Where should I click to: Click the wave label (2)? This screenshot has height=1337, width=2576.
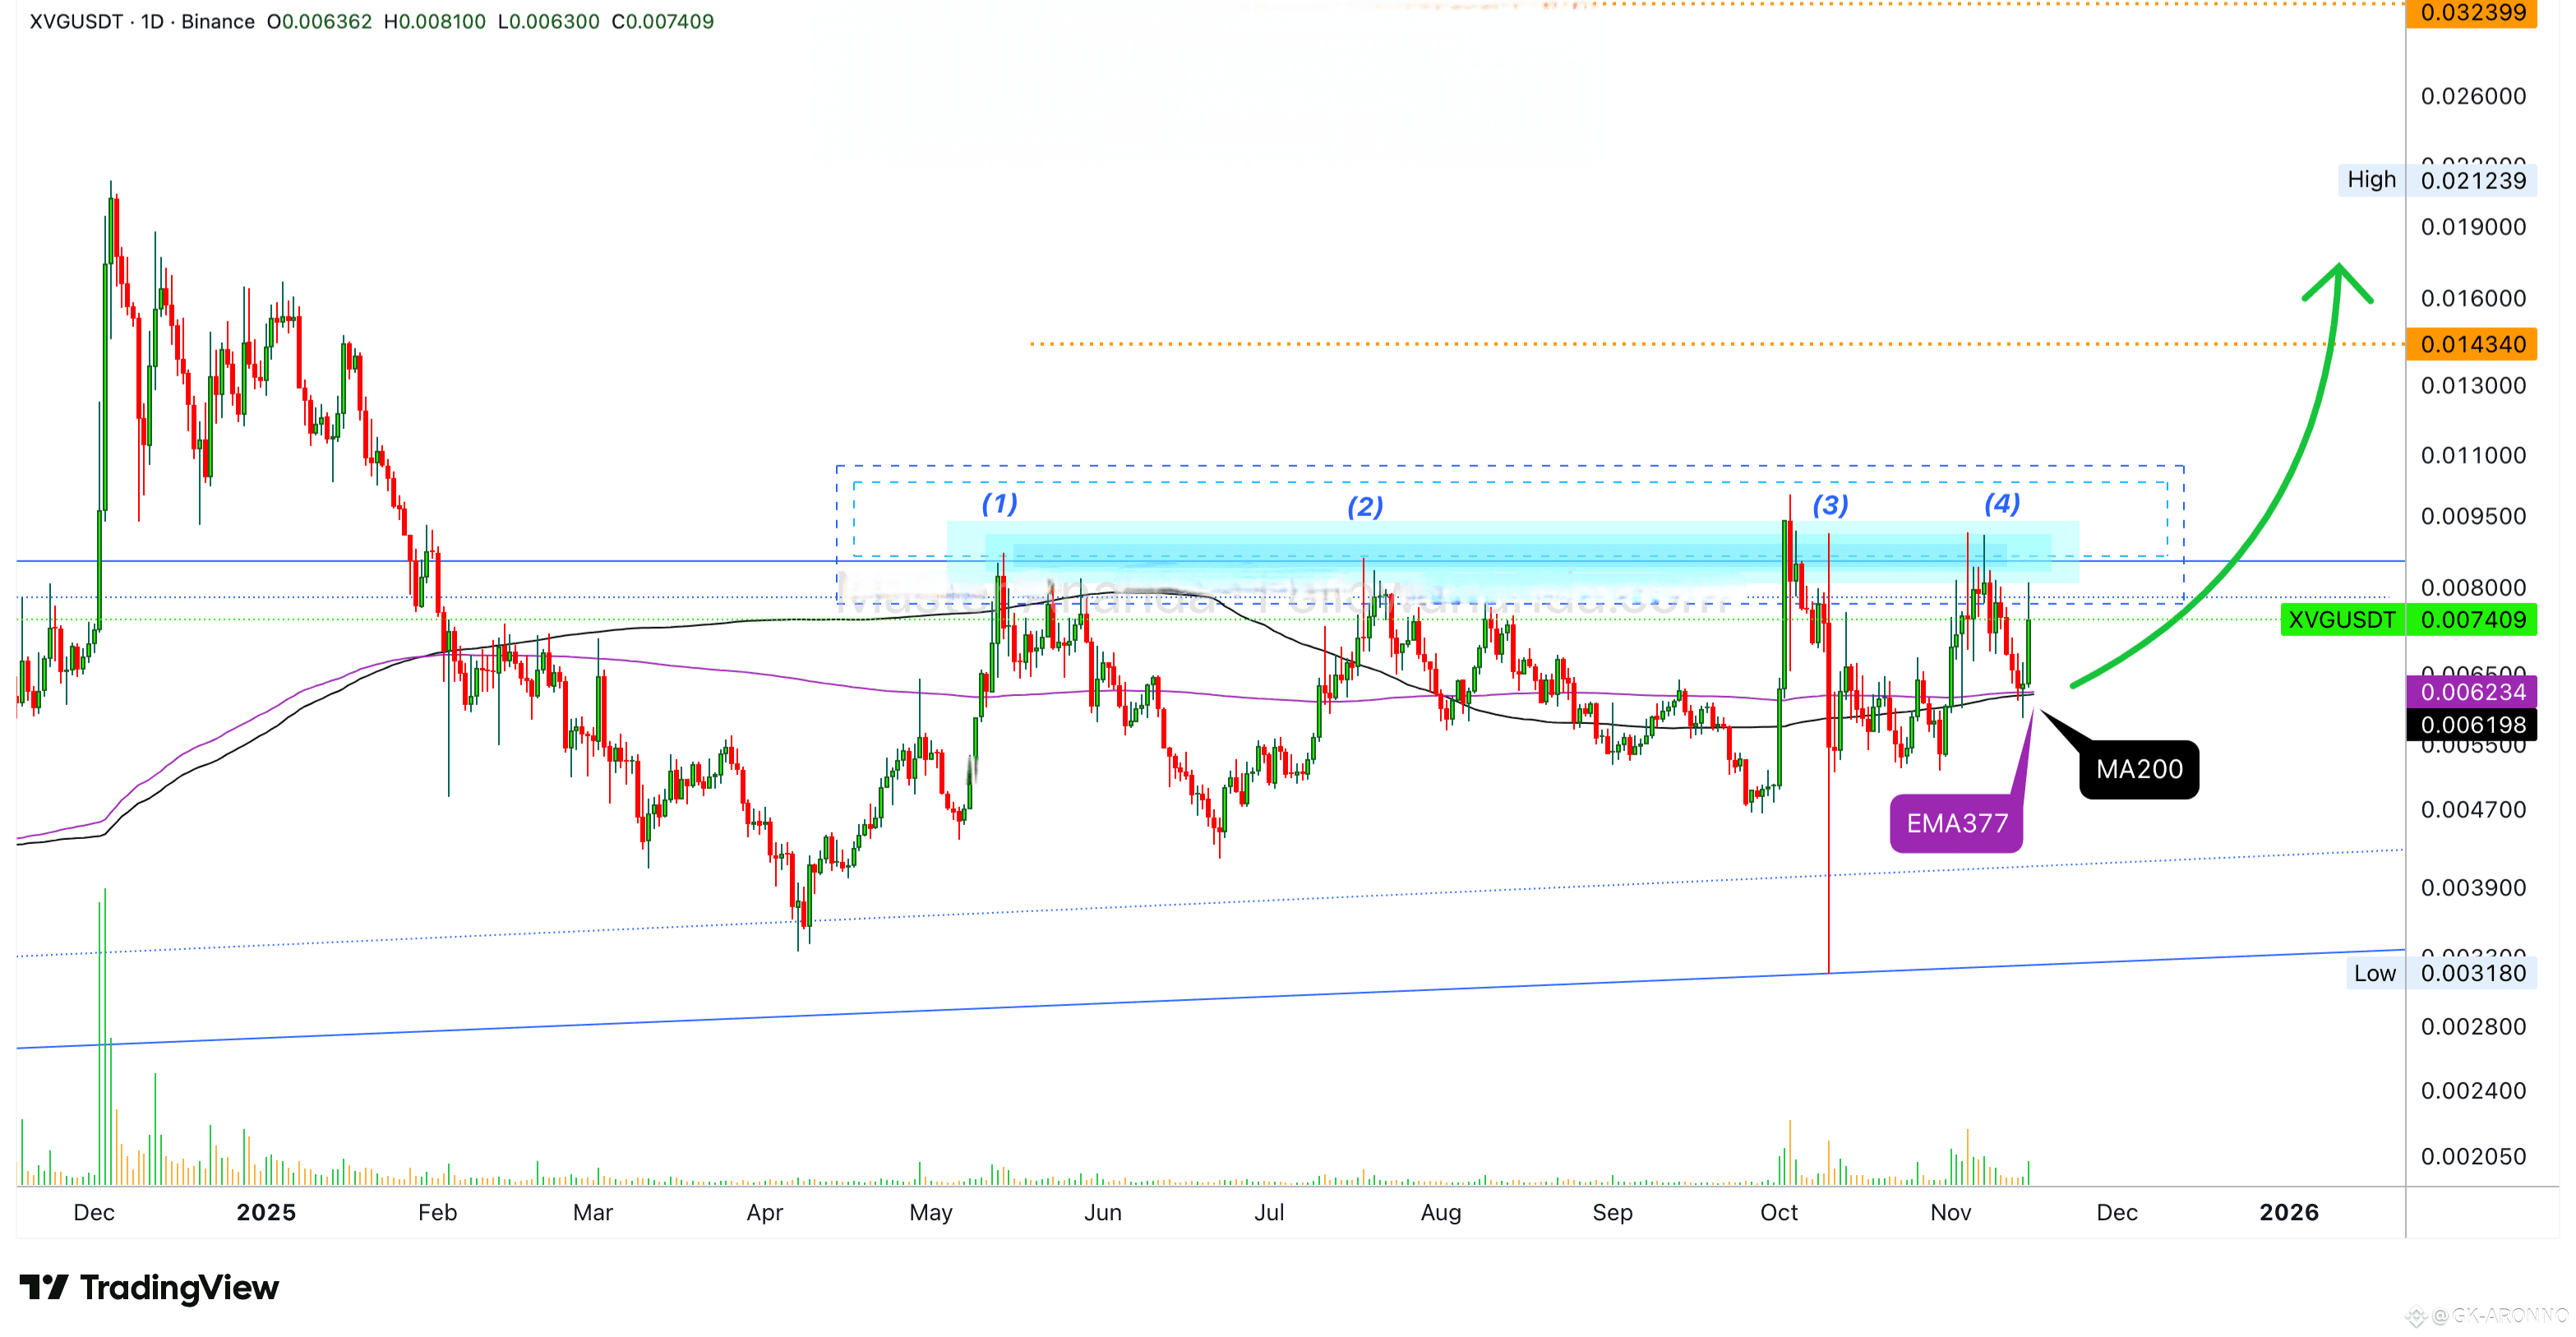tap(1365, 506)
